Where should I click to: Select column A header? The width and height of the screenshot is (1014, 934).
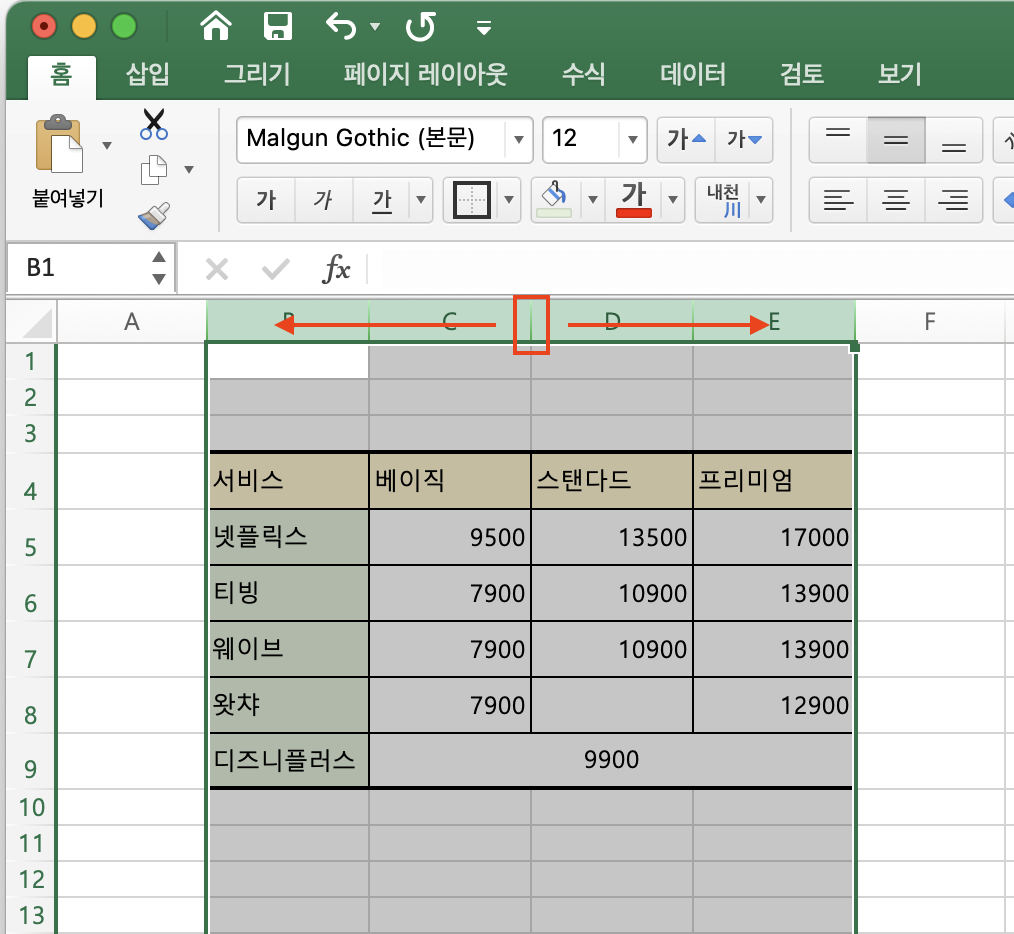click(132, 321)
